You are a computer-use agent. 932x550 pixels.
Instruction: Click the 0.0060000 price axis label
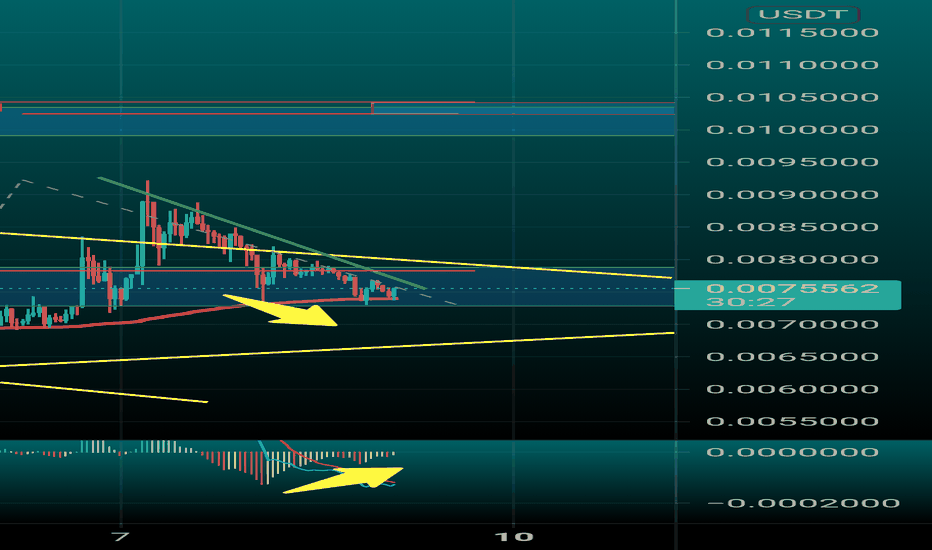792,389
